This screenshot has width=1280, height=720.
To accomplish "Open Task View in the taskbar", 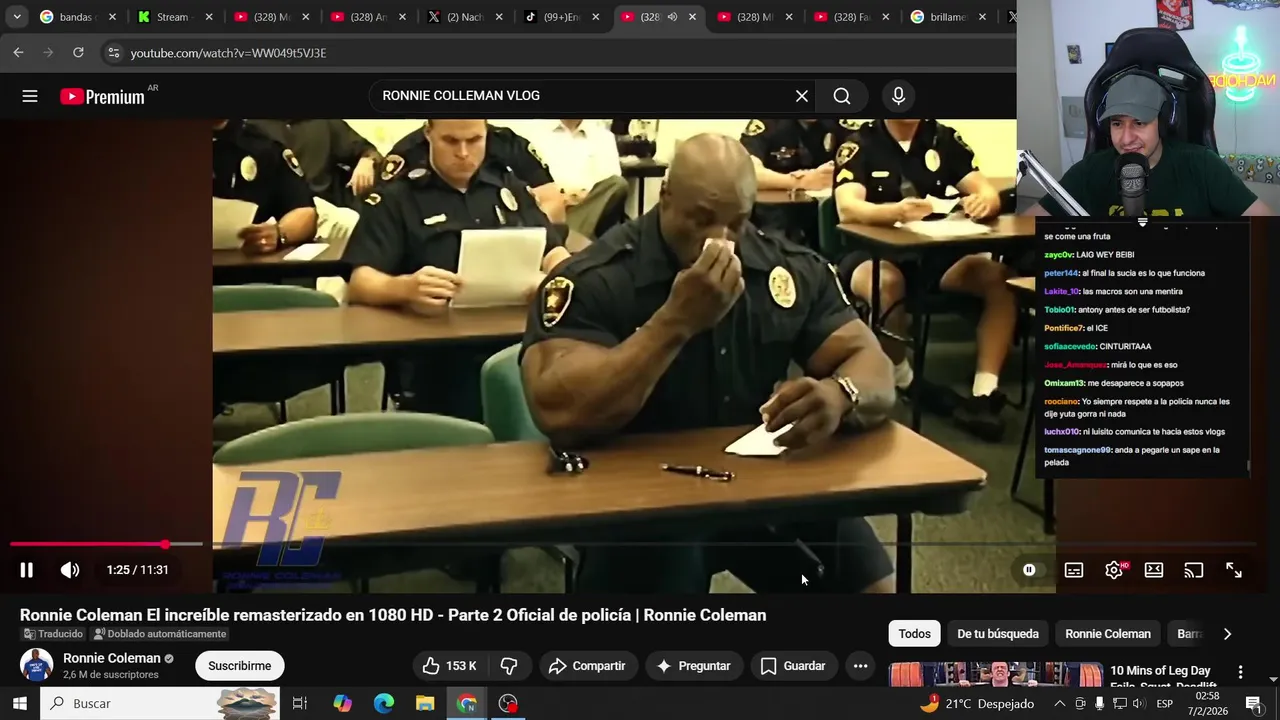I will coord(299,703).
